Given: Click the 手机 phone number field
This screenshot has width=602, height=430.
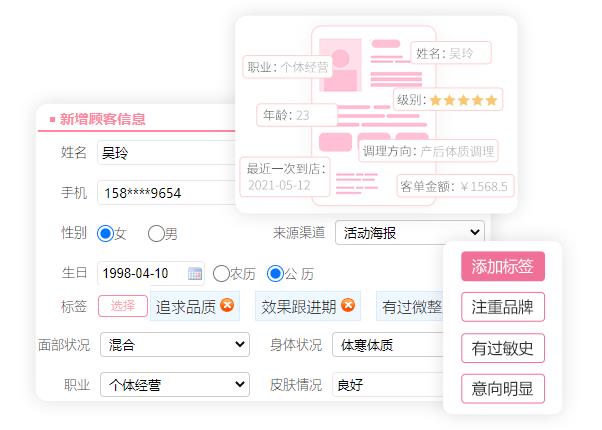Looking at the screenshot, I should (x=165, y=193).
